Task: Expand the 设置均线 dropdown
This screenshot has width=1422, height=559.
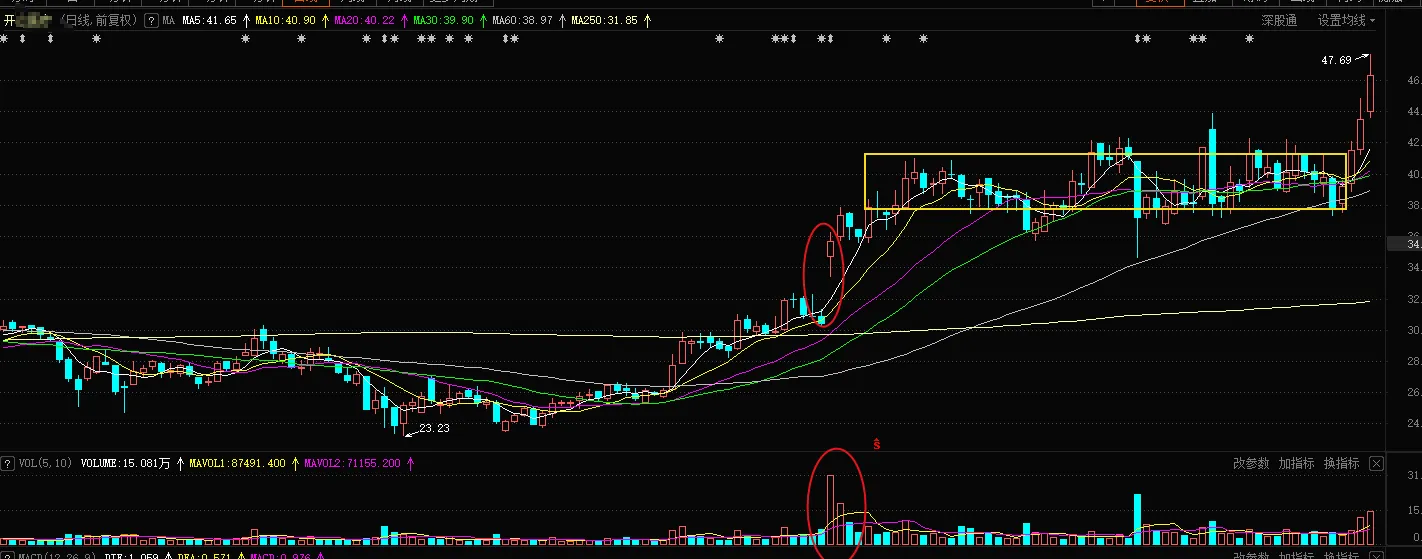Action: (1346, 20)
